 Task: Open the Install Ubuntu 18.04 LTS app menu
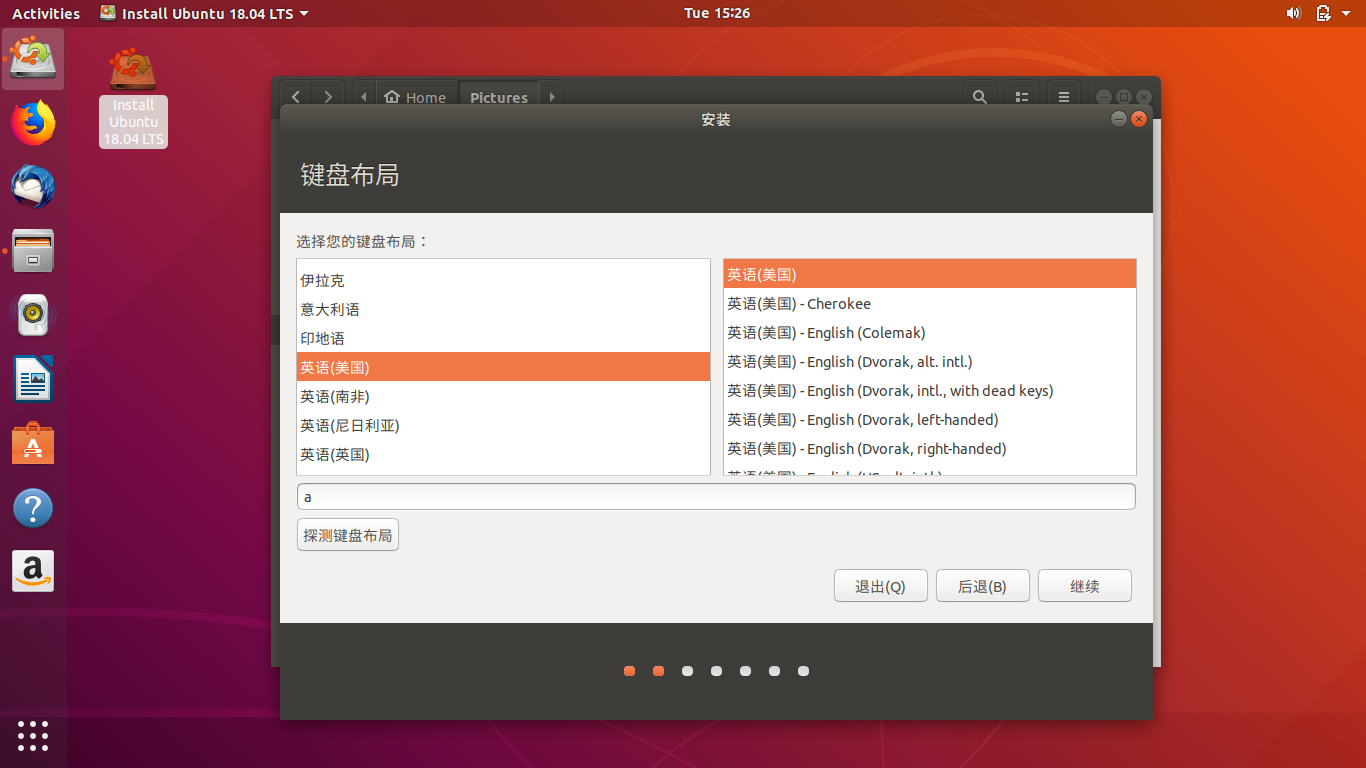[204, 13]
